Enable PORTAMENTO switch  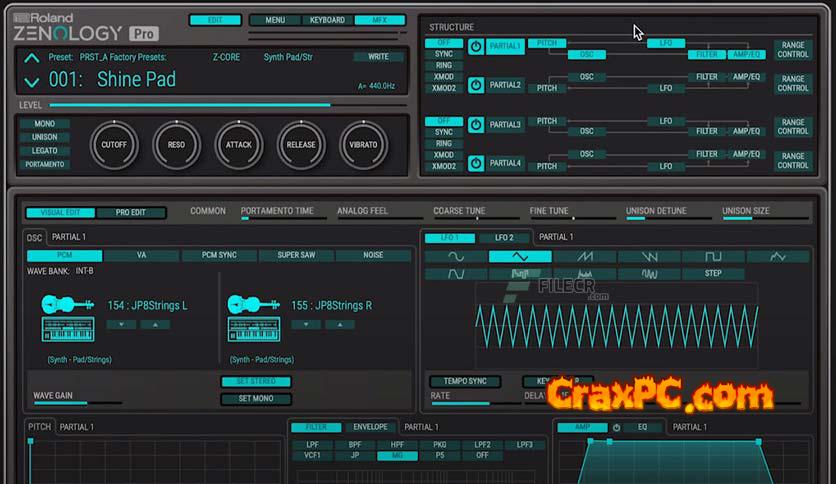pyautogui.click(x=45, y=164)
